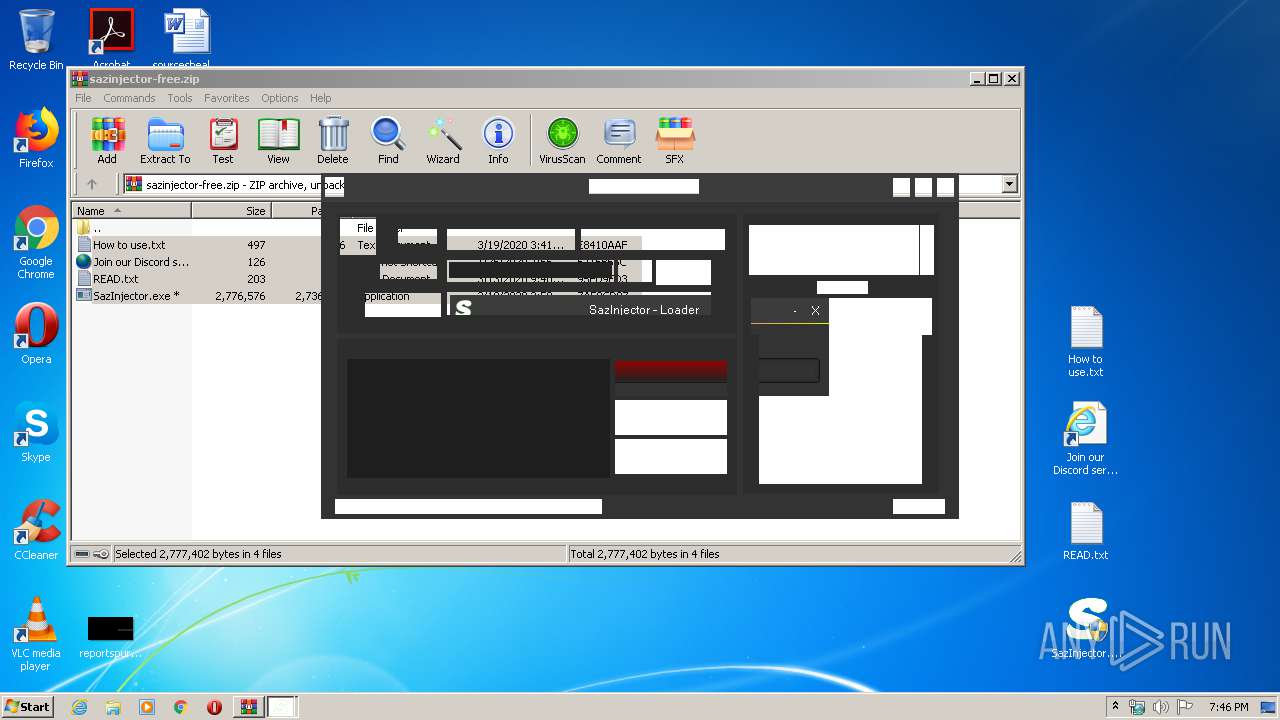Open the Favorites menu
The image size is (1280, 720).
pos(227,98)
